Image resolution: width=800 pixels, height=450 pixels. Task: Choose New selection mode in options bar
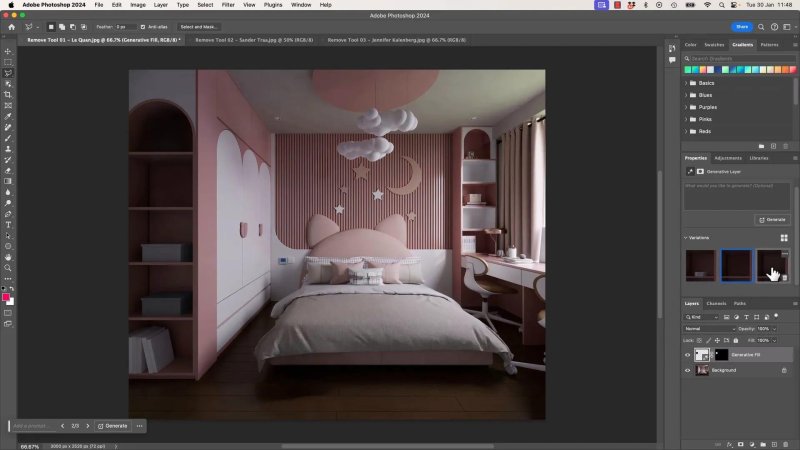point(51,27)
